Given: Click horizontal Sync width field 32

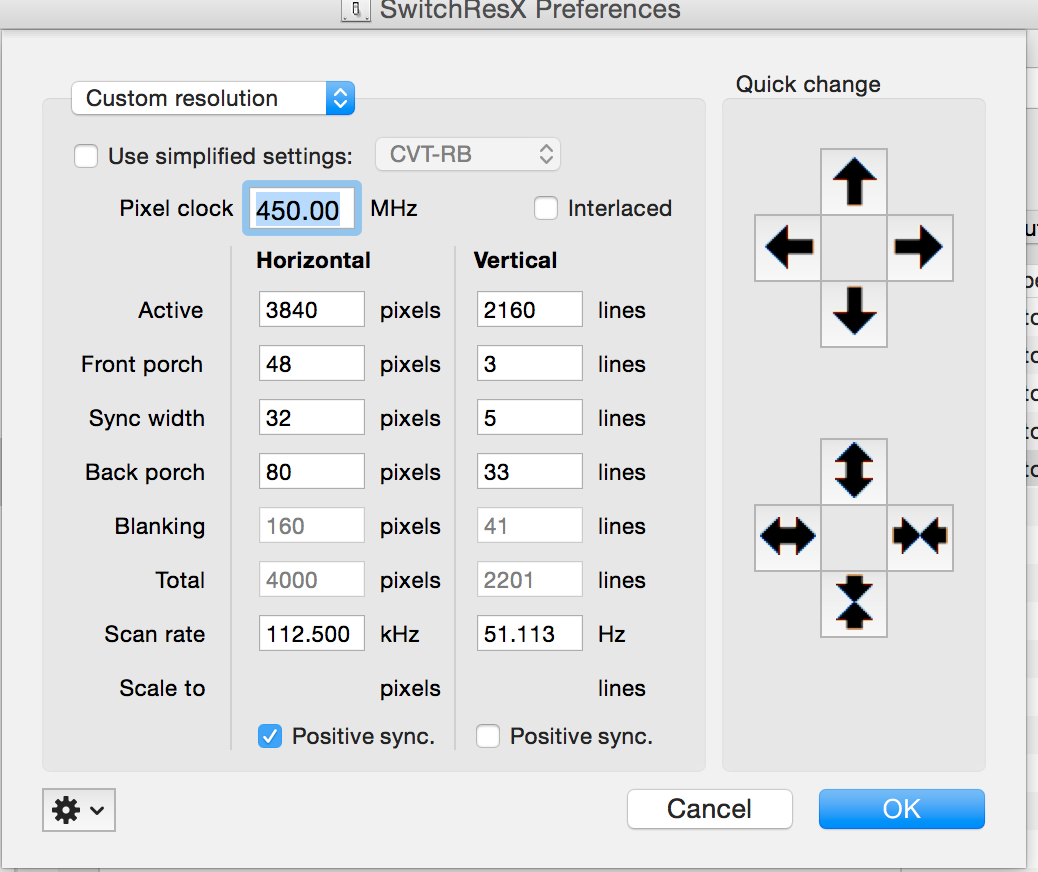Looking at the screenshot, I should [x=312, y=417].
